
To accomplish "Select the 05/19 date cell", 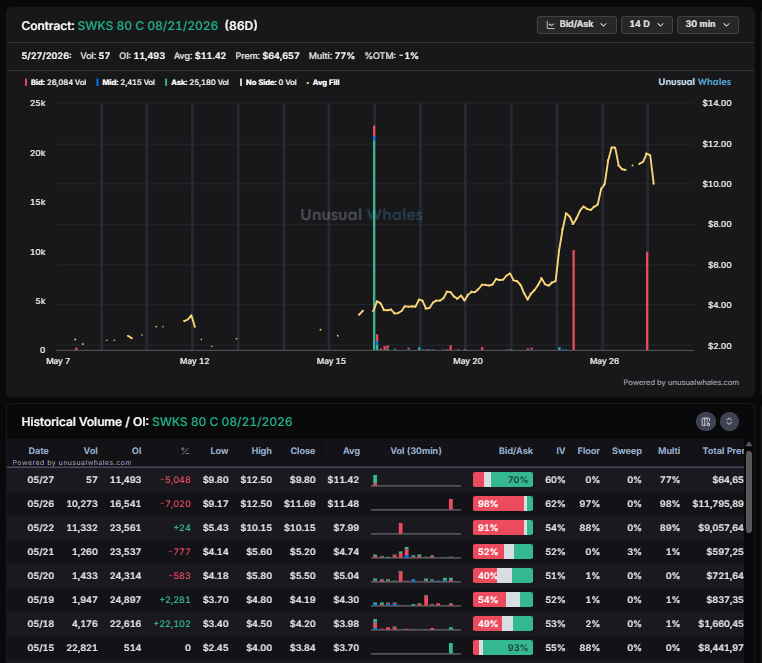I will point(41,599).
